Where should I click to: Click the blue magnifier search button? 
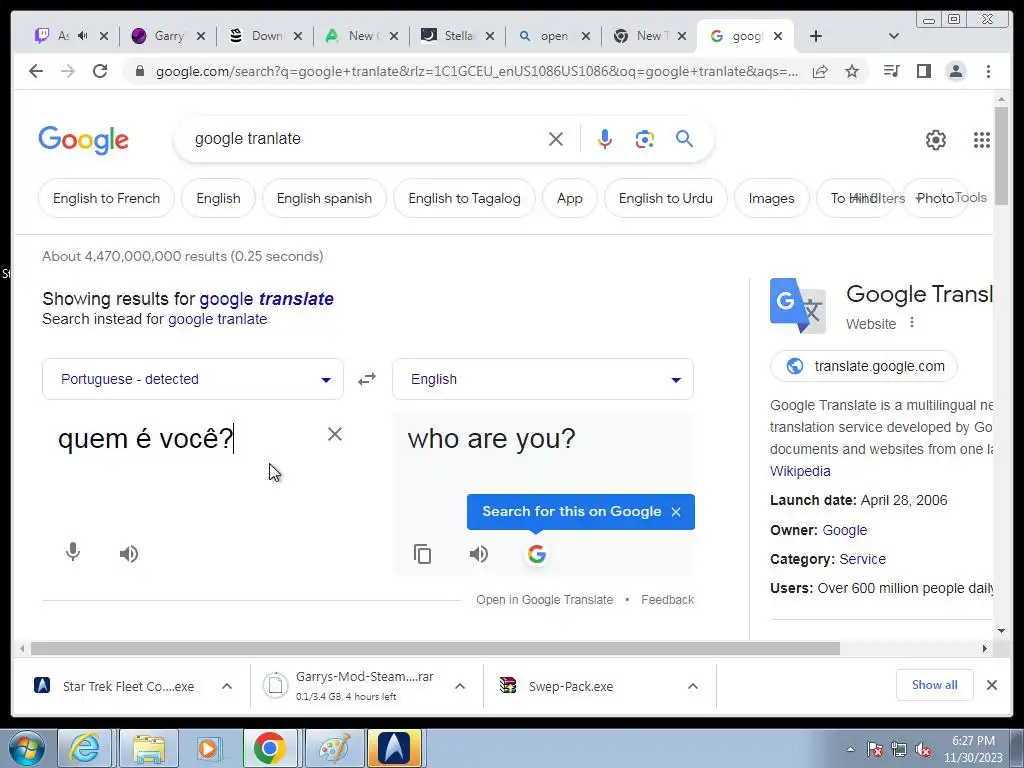684,138
